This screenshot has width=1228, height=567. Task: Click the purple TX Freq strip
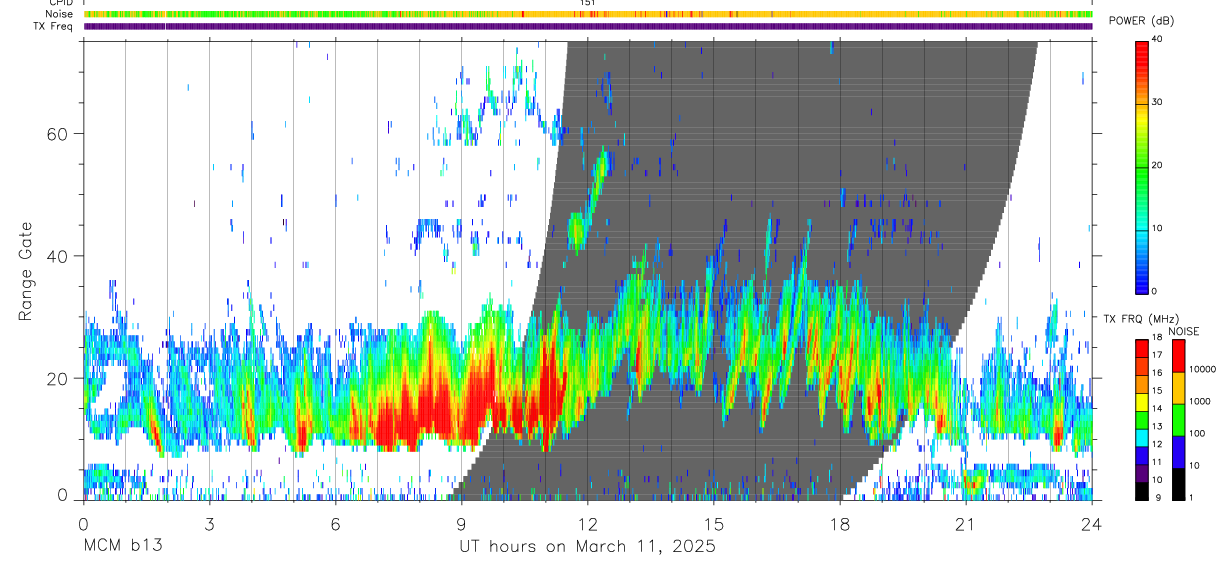click(x=588, y=26)
